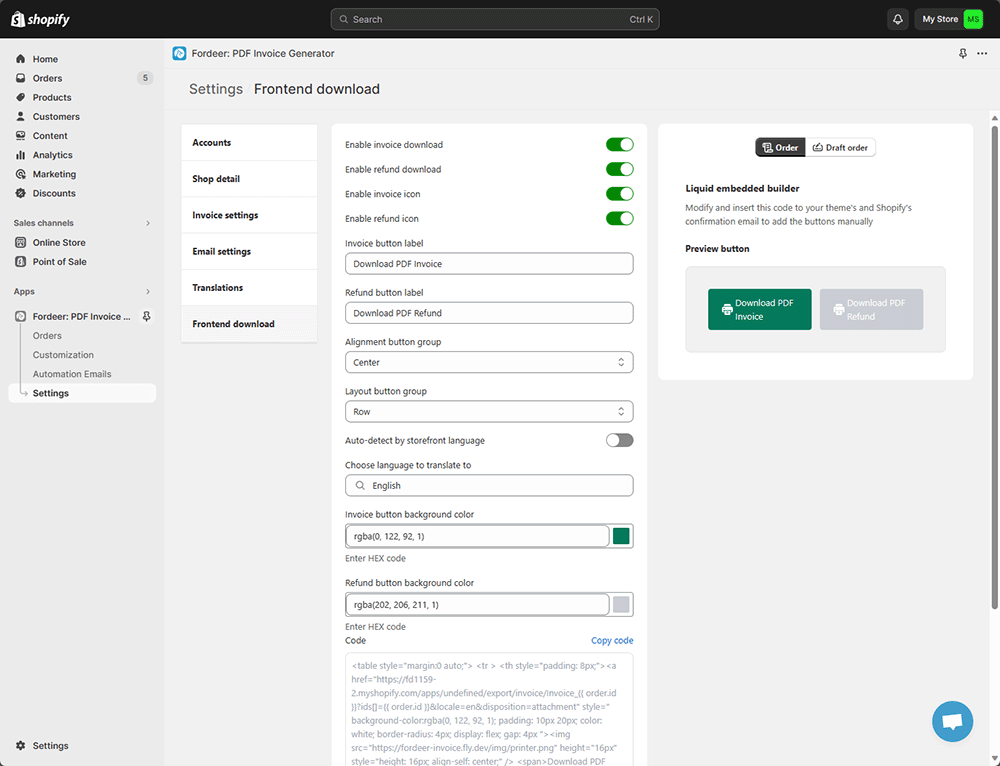Expand Sales channels section
Screen dimensions: 1000x766
(148, 223)
